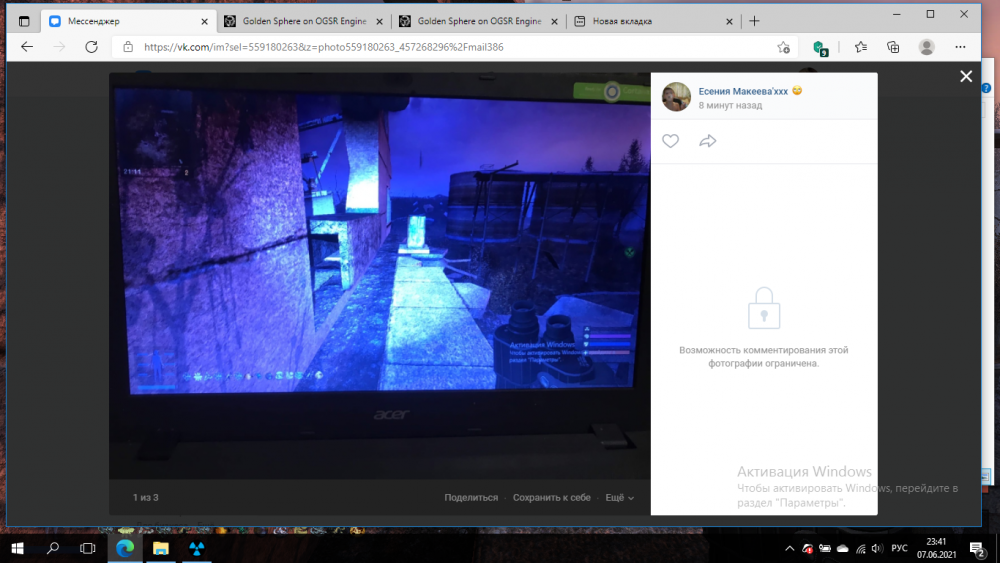Go back using the browser back arrow
The height and width of the screenshot is (563, 1000).
coord(27,47)
